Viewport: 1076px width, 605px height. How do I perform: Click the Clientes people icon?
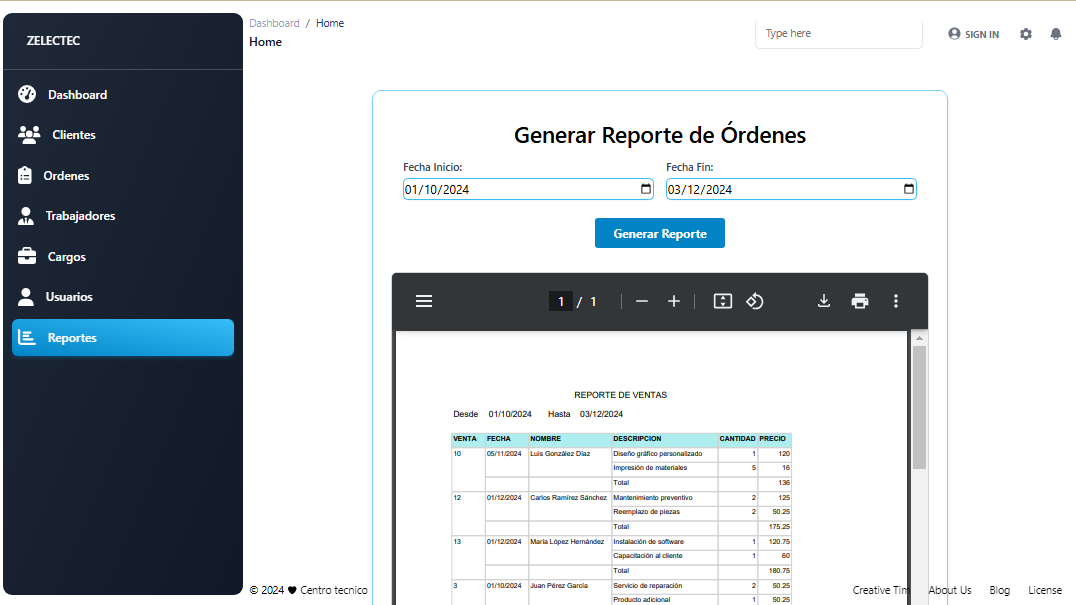point(29,134)
